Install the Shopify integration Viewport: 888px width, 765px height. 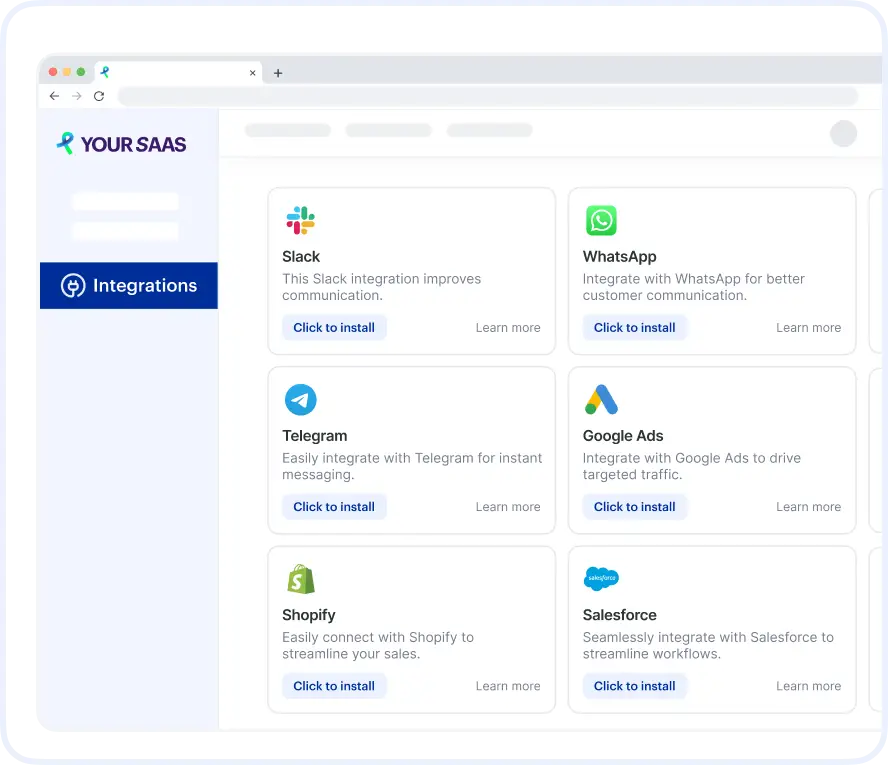334,686
